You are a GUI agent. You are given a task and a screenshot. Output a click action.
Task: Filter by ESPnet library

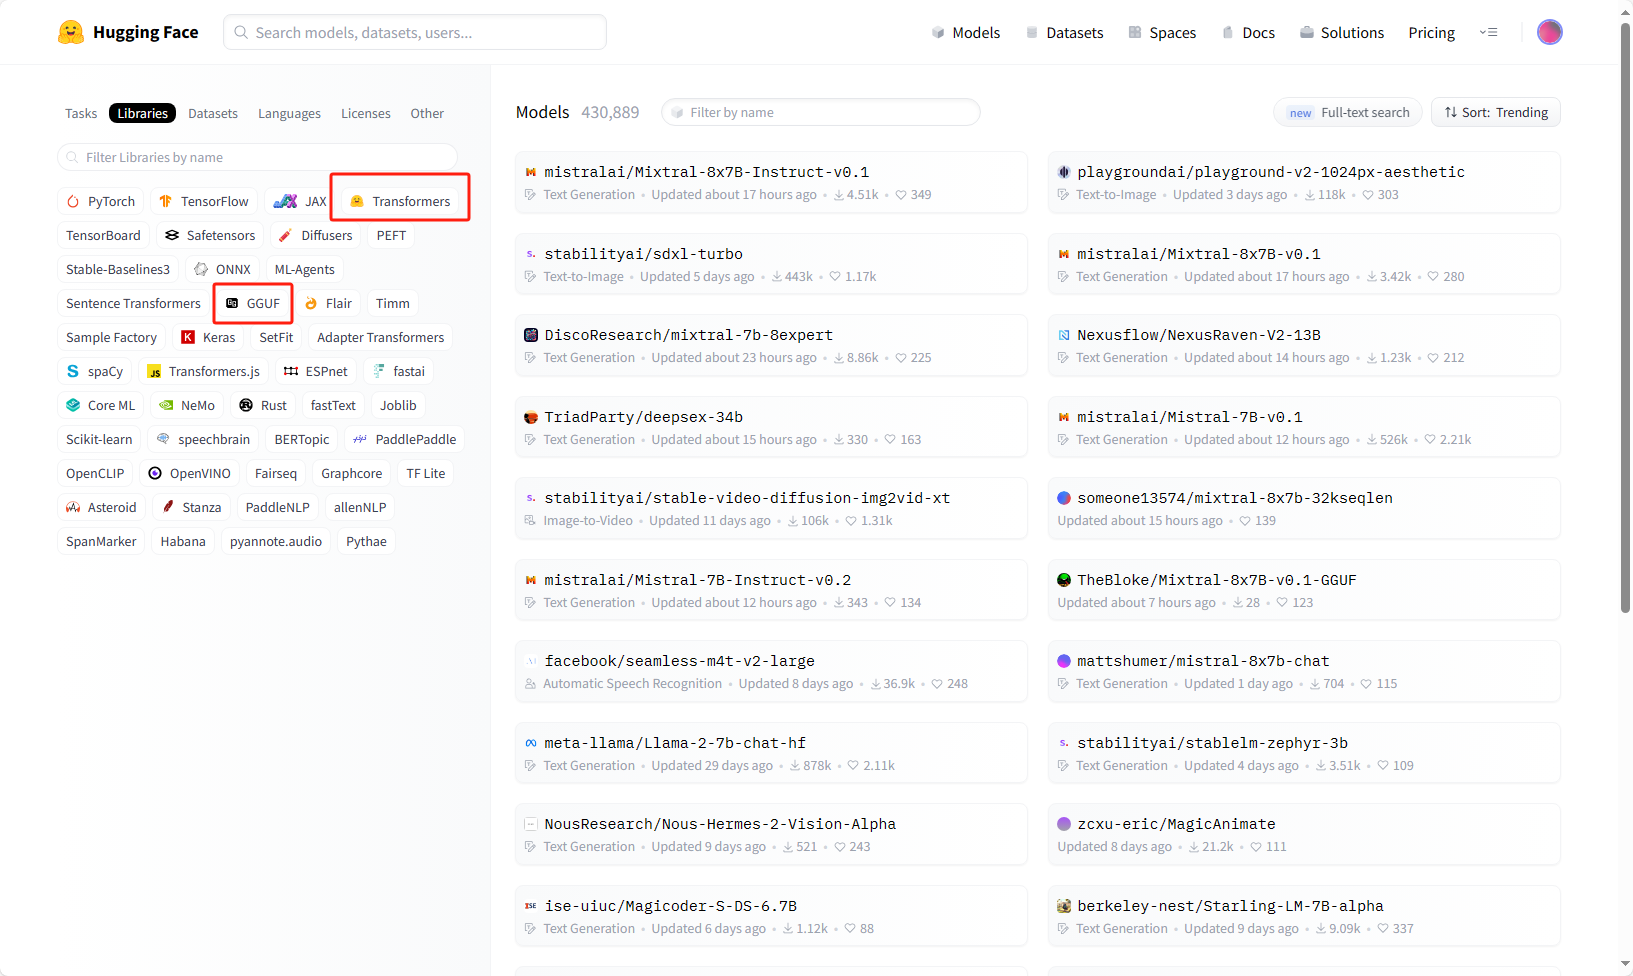click(316, 371)
